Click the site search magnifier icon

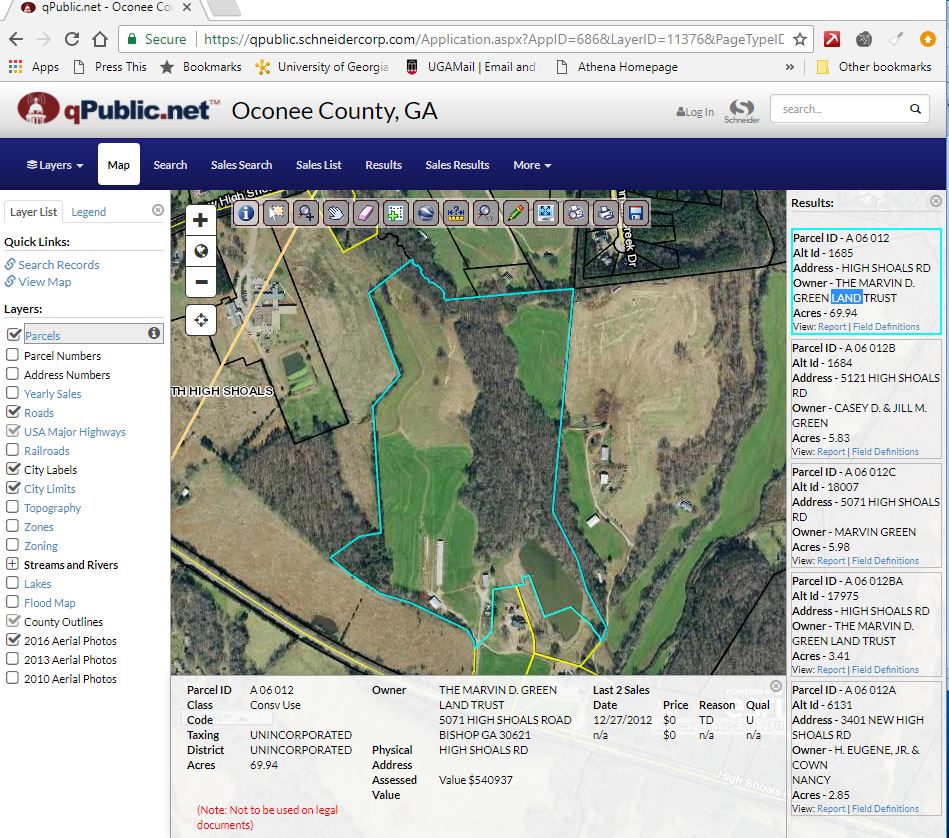point(915,109)
